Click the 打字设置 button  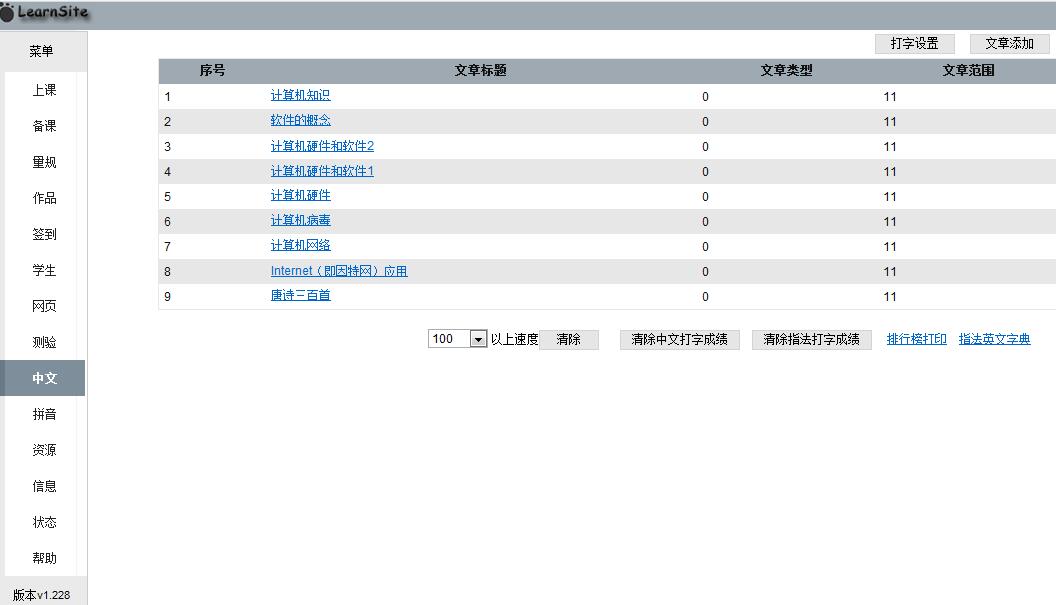point(915,44)
